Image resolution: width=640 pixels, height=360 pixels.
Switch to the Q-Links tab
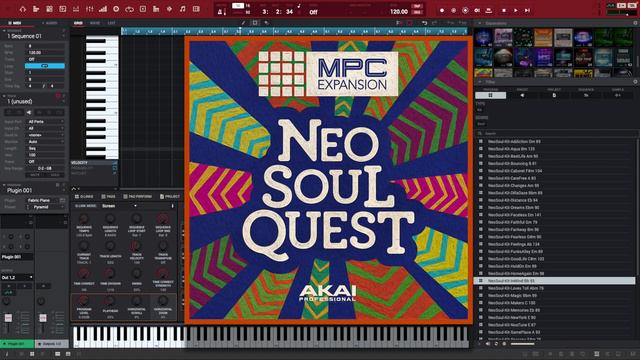(x=84, y=197)
